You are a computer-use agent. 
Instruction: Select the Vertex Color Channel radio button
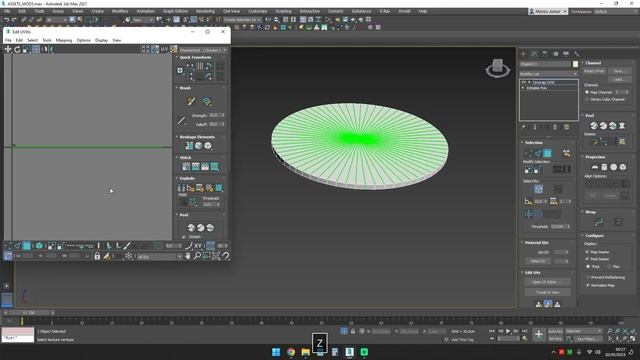pos(587,99)
